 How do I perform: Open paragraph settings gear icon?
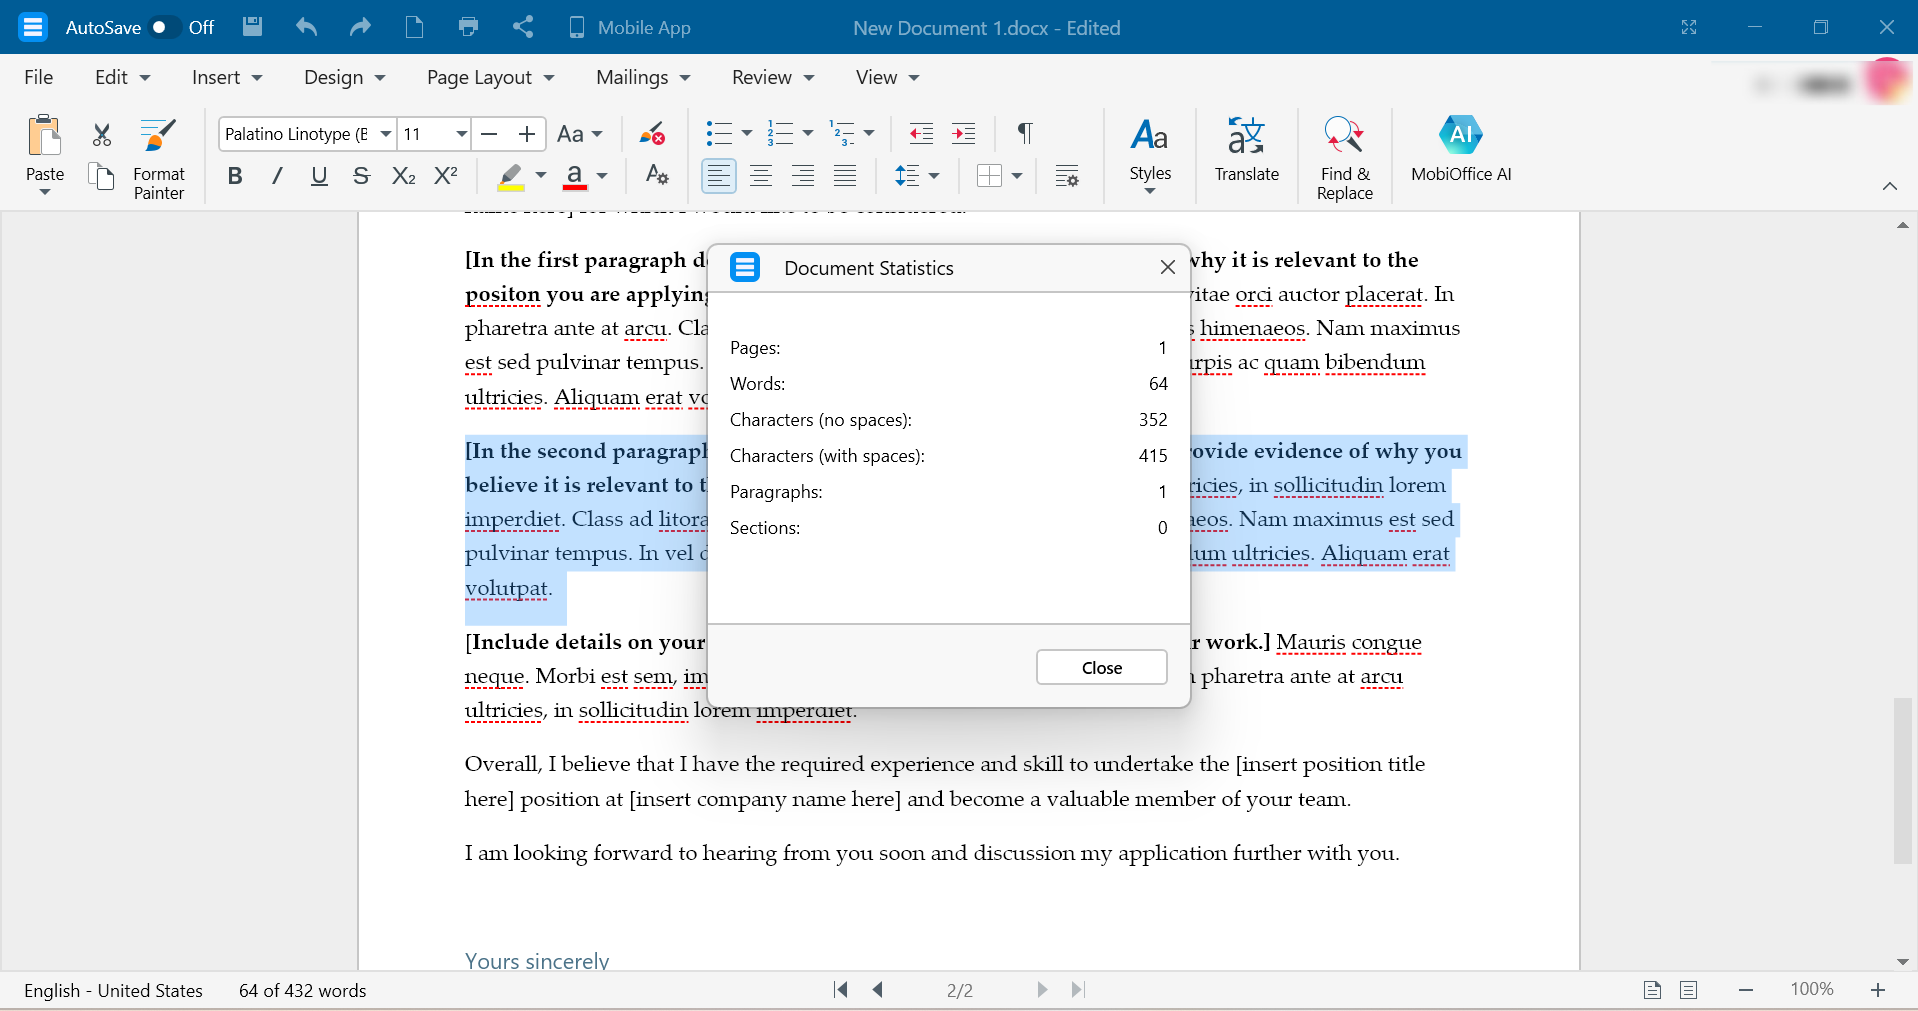(1067, 176)
